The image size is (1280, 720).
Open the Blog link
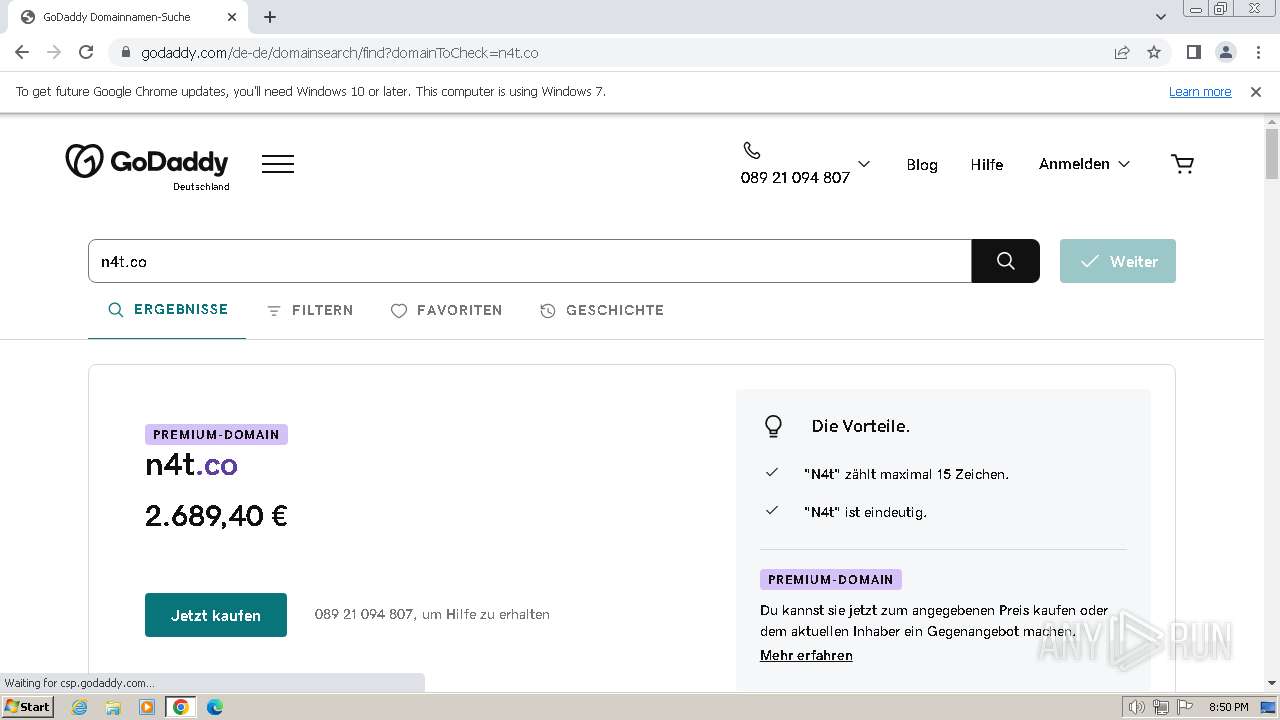(x=922, y=165)
